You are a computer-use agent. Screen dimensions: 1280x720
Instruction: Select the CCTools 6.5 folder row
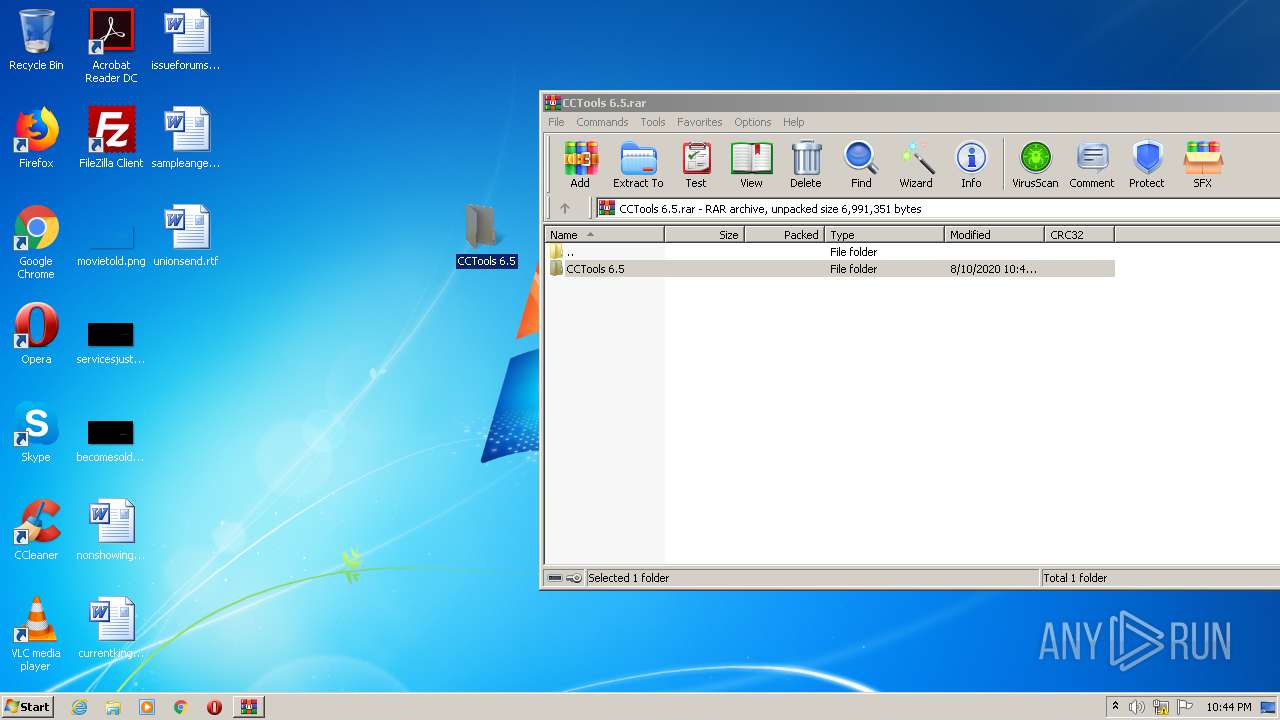click(830, 269)
